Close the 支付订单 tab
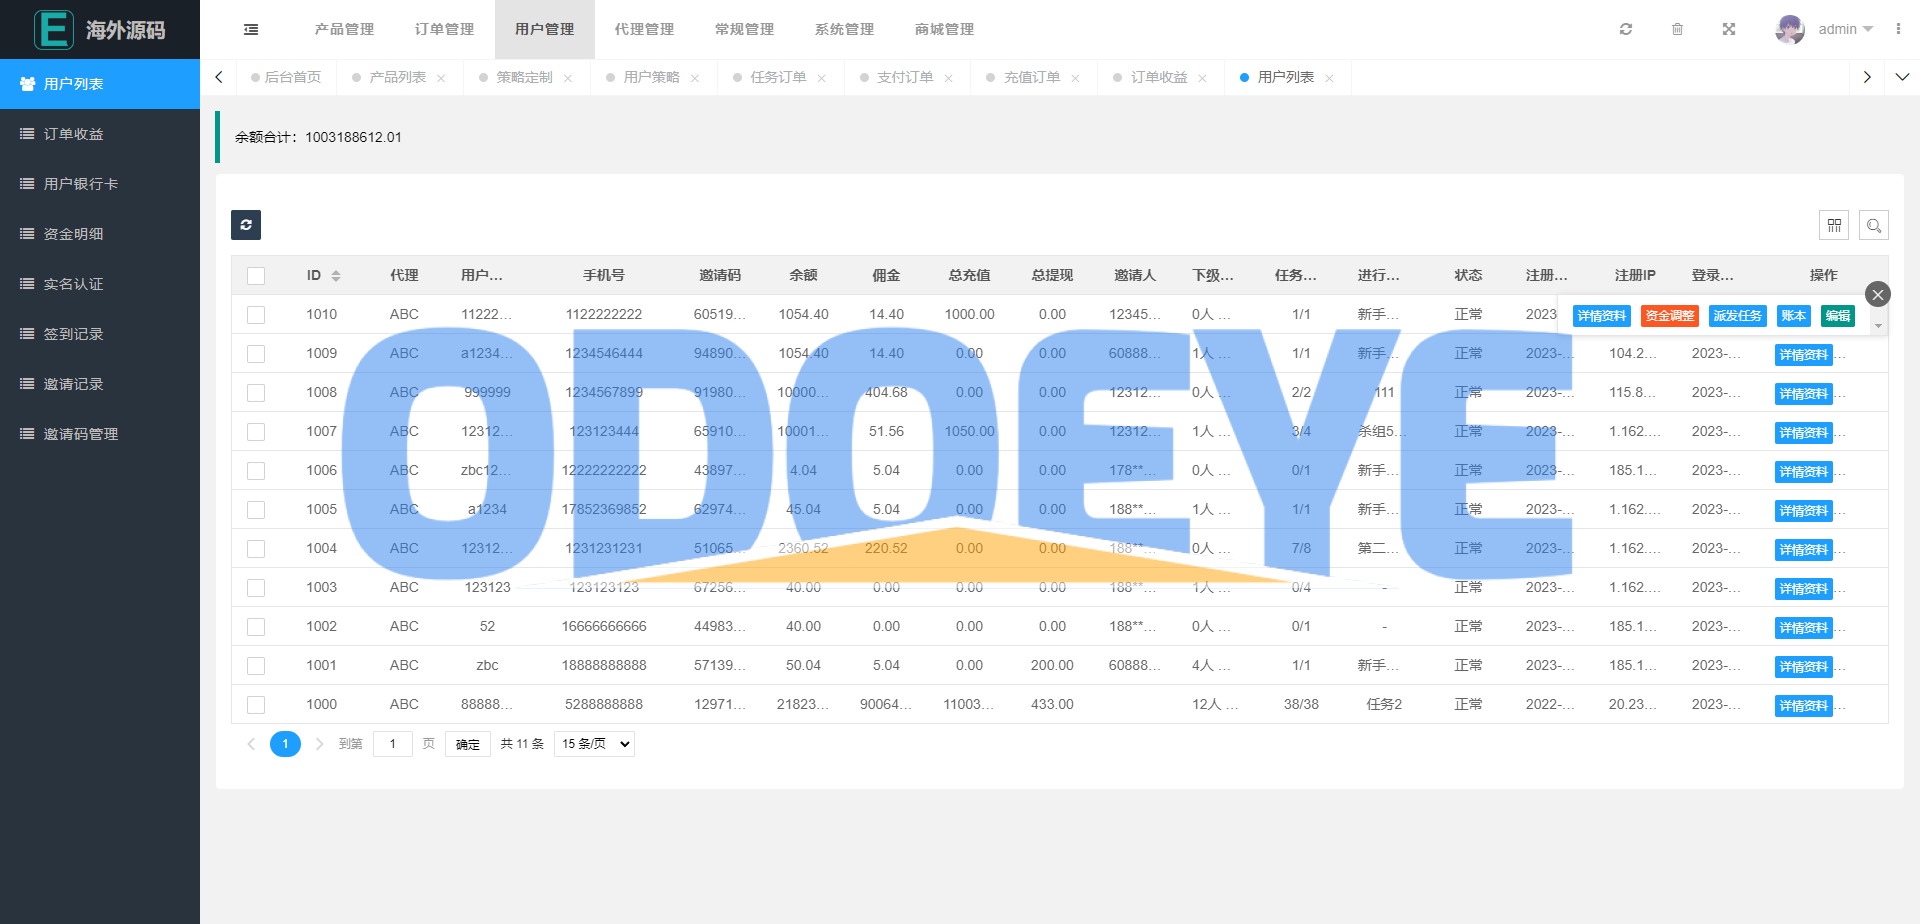This screenshot has height=924, width=1920. coord(949,78)
